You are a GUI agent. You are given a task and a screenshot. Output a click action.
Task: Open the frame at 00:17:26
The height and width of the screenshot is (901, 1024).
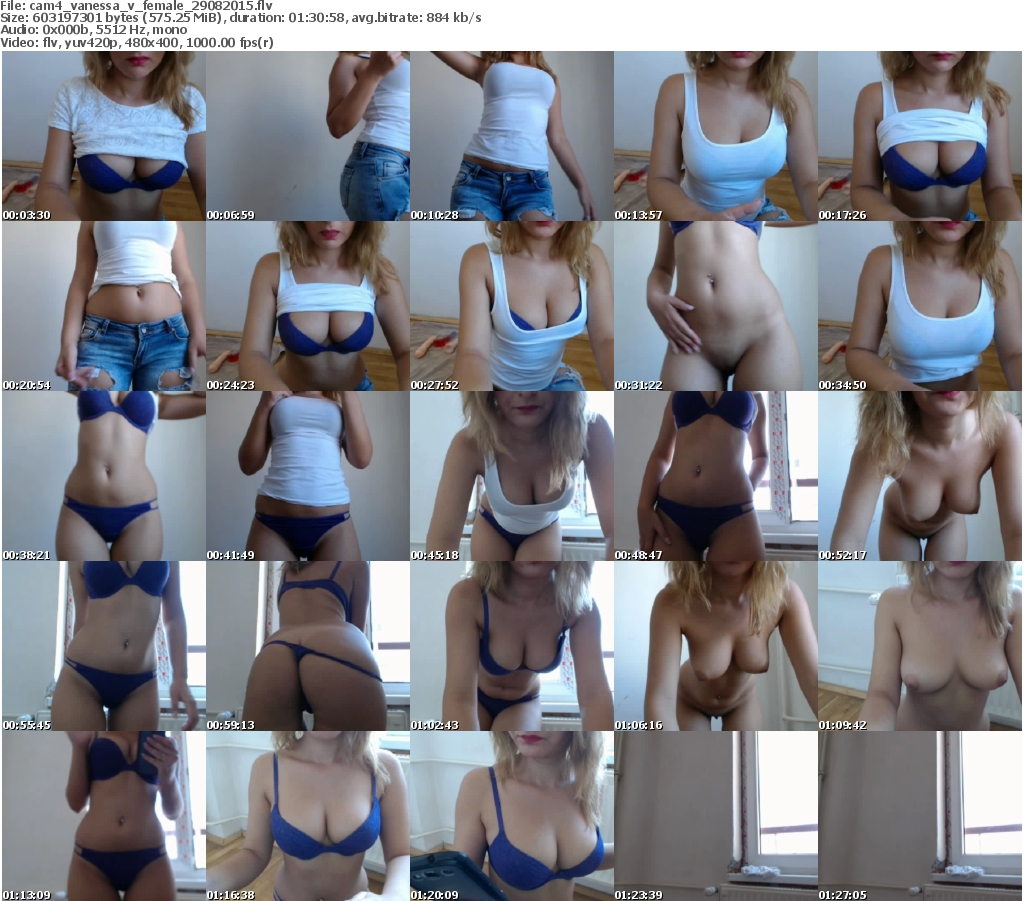(x=920, y=136)
